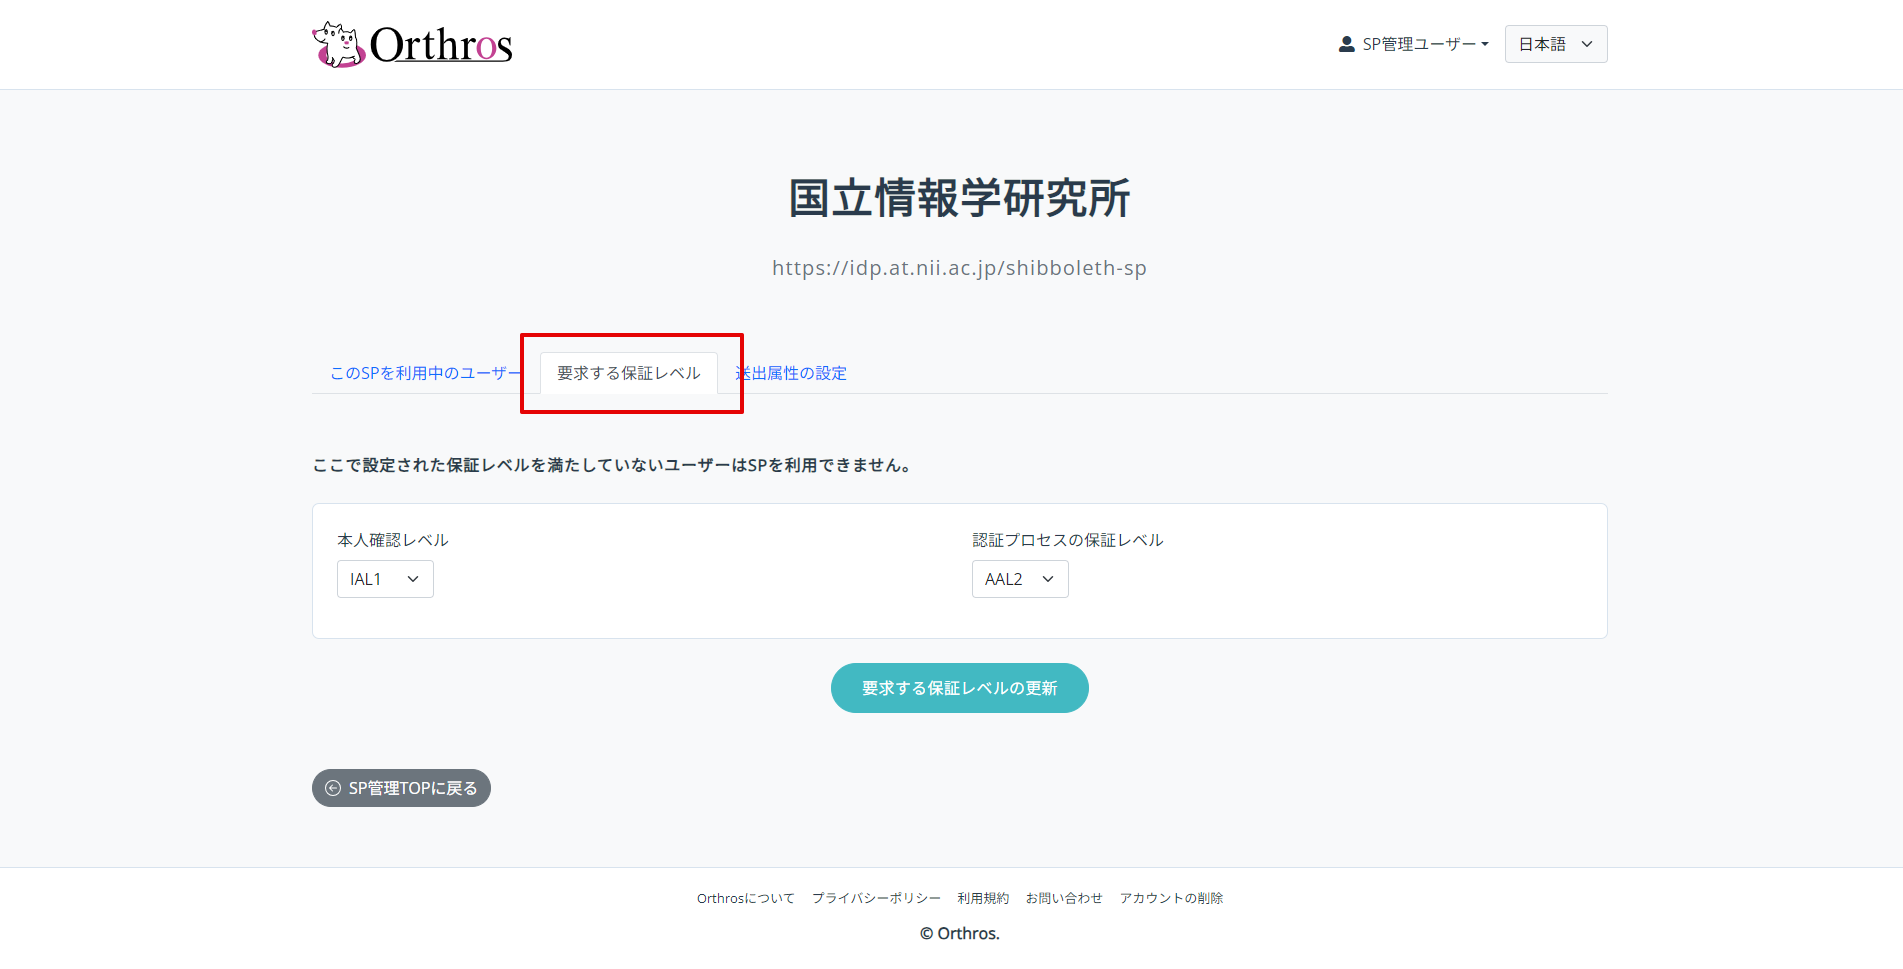Click 要求する保証レベルの更新 button
Screen dimensions: 1903x969
tap(960, 688)
